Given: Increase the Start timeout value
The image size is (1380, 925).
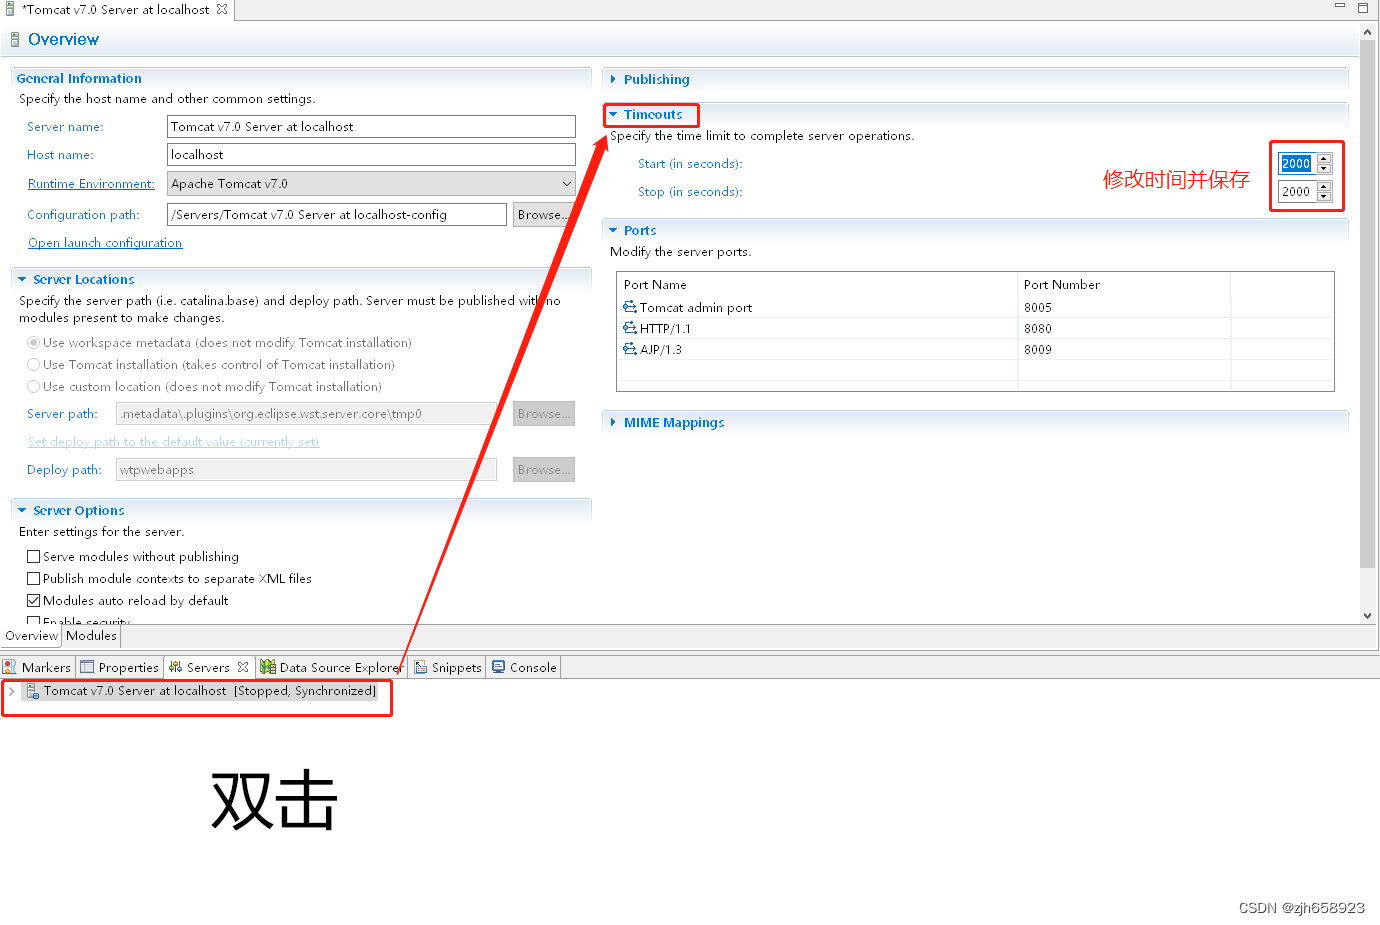Looking at the screenshot, I should [1324, 159].
